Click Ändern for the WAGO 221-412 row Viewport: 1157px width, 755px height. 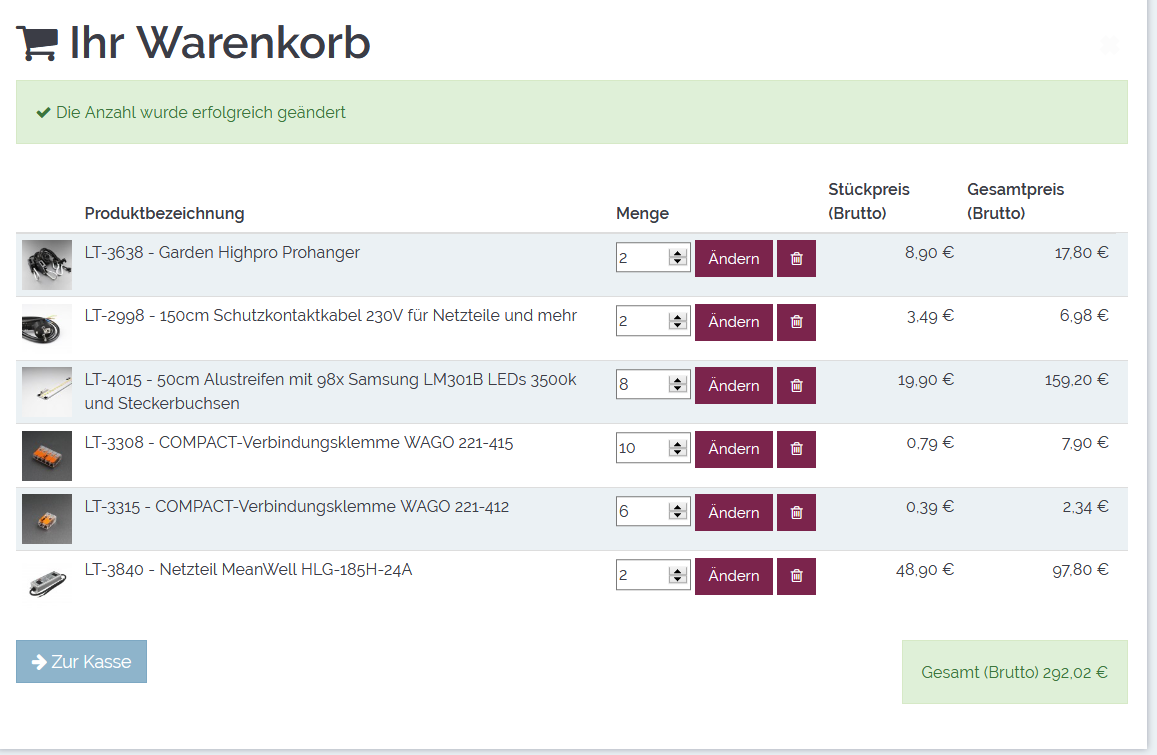tap(734, 513)
